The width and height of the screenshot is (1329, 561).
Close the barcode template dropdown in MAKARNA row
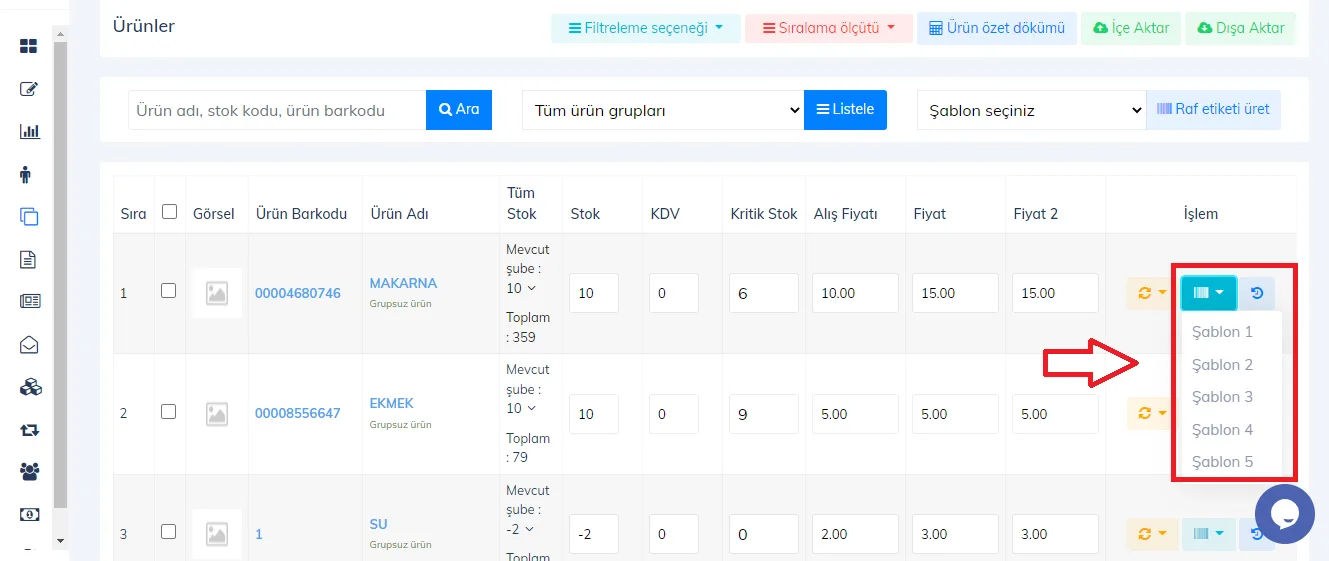tap(1209, 293)
